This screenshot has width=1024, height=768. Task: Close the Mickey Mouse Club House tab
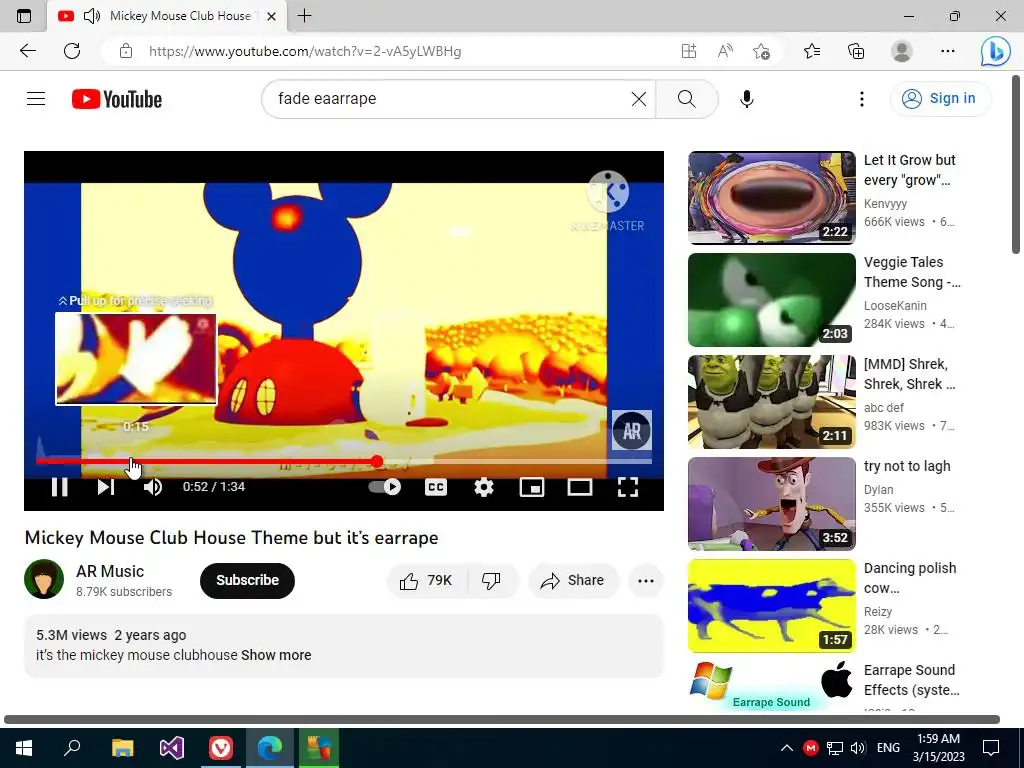pyautogui.click(x=272, y=16)
